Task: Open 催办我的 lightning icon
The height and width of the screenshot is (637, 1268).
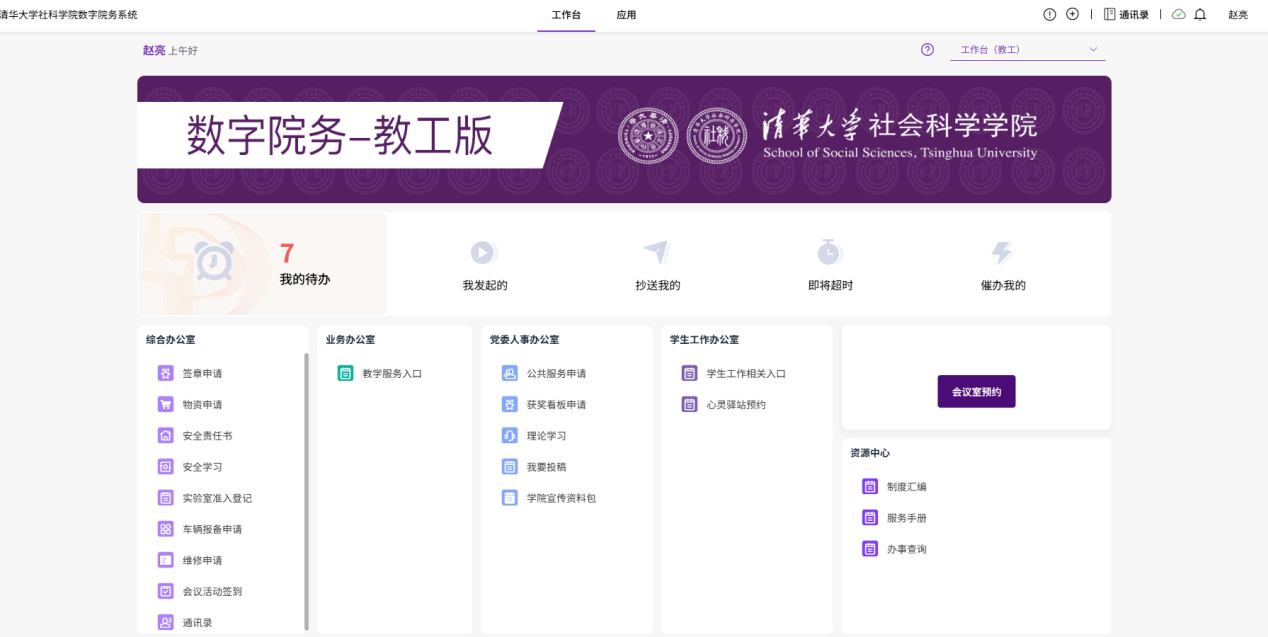Action: [1002, 253]
